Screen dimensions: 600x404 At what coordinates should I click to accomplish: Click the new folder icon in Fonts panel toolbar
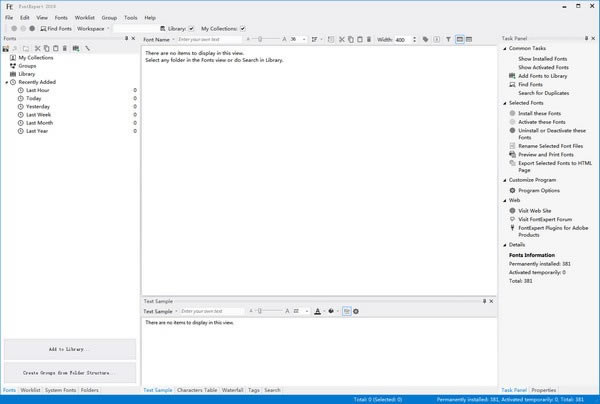(x=26, y=49)
